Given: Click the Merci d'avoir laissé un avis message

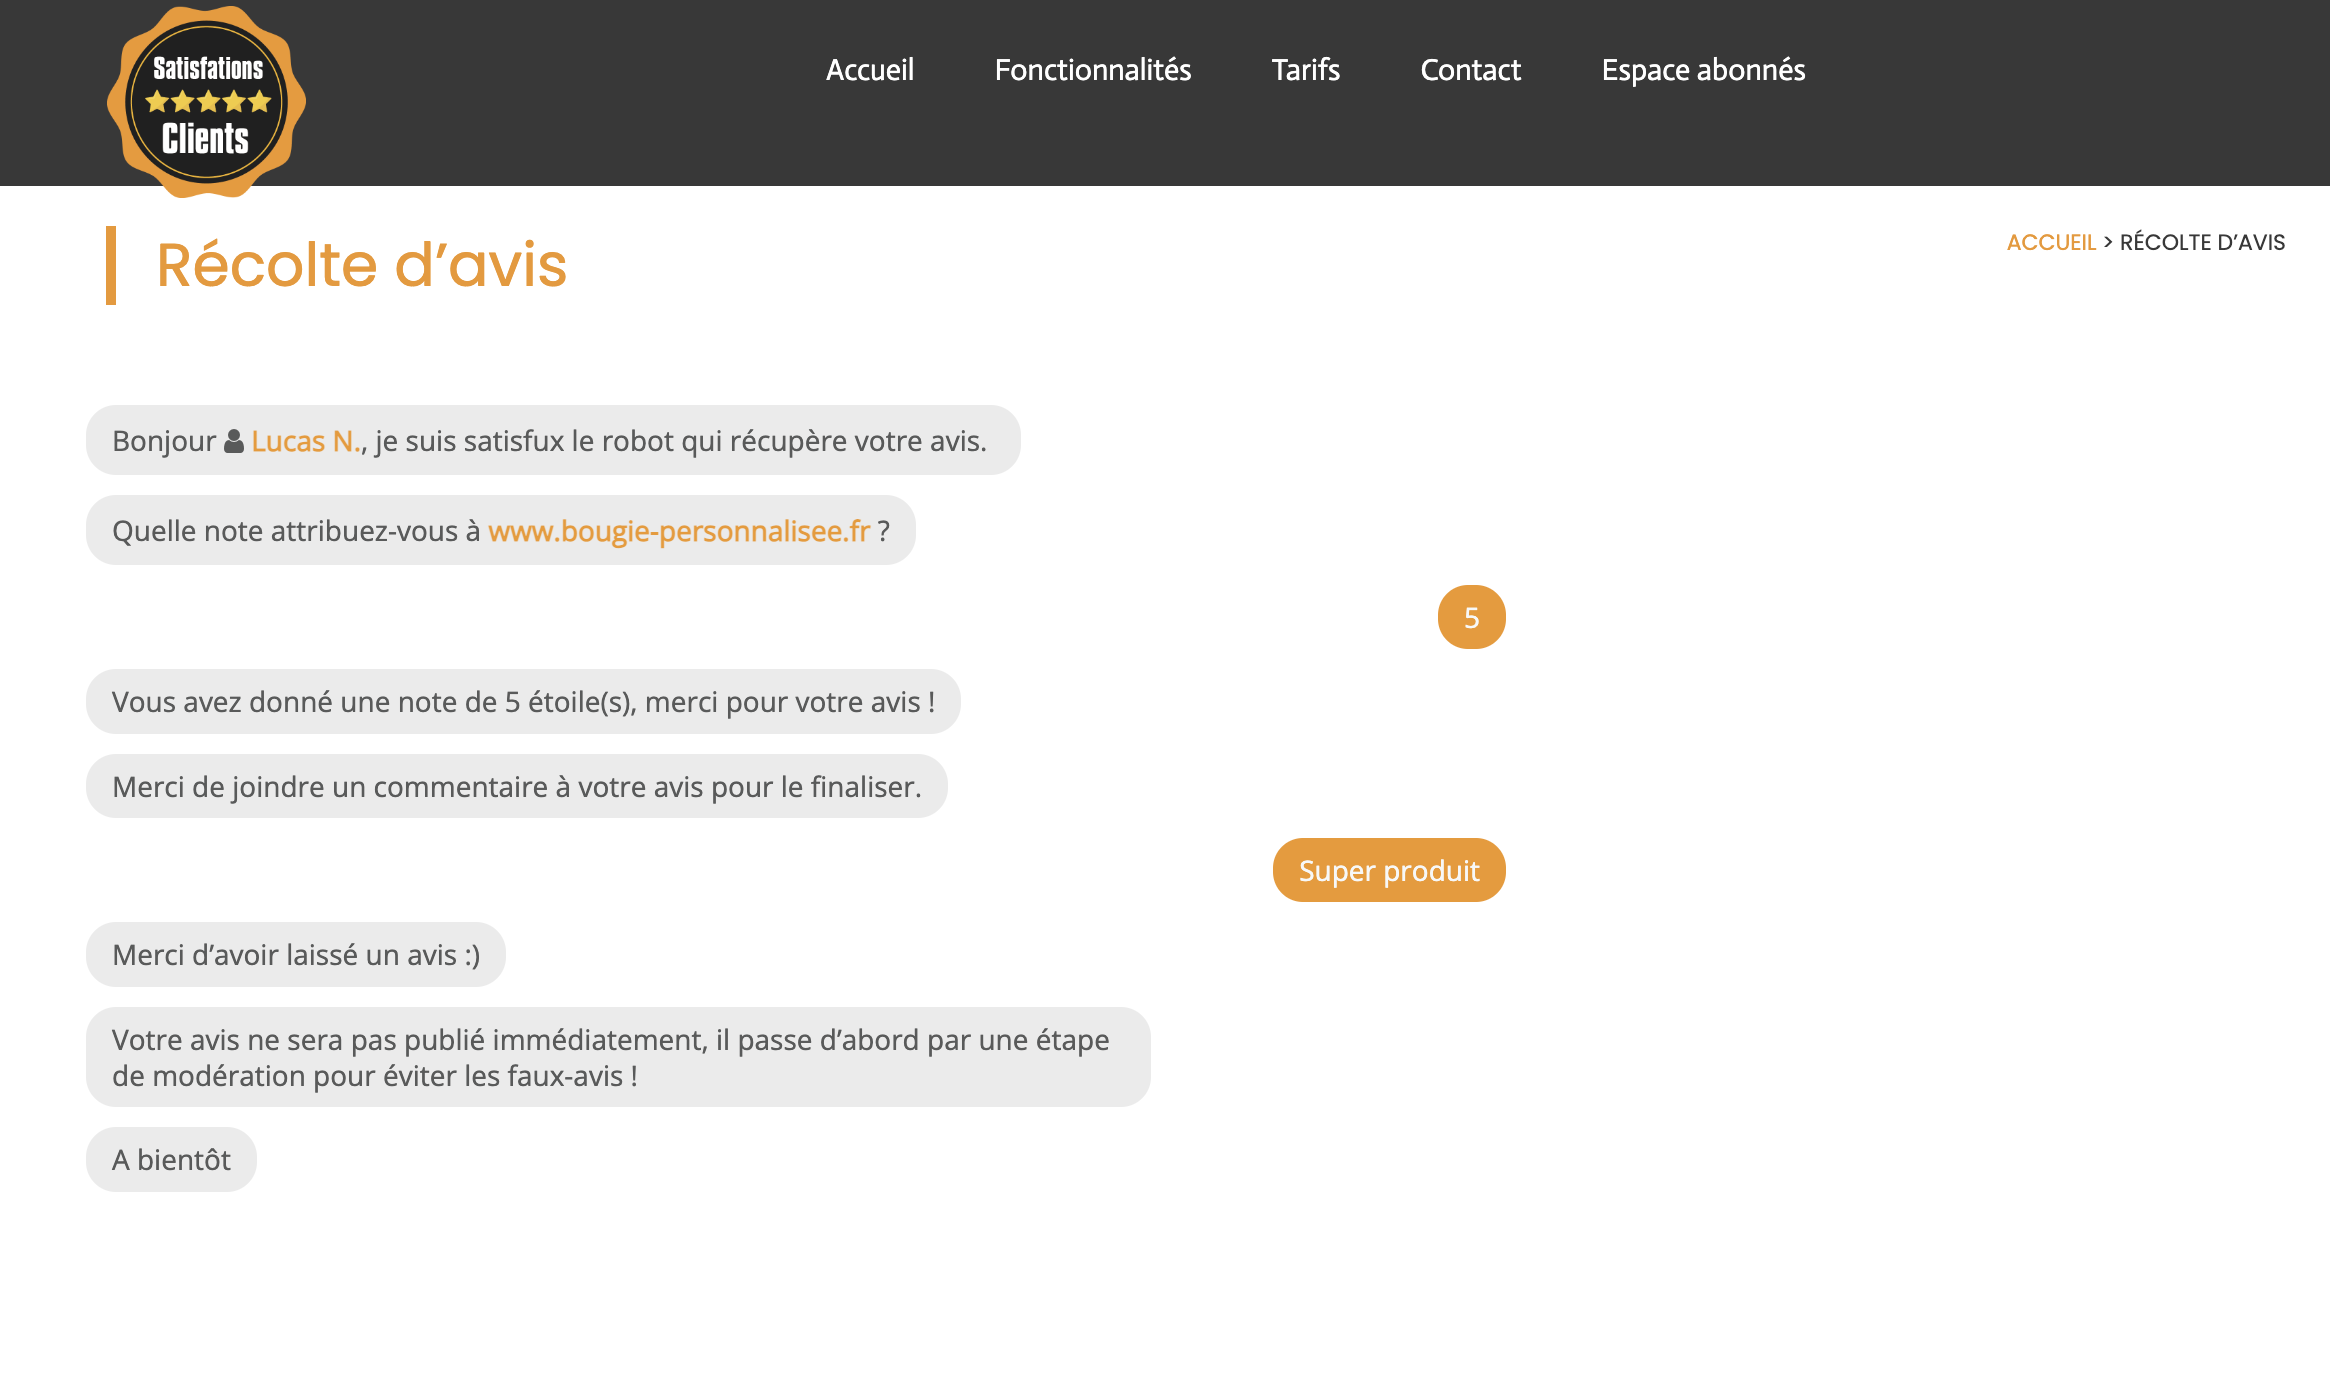Looking at the screenshot, I should click(296, 955).
